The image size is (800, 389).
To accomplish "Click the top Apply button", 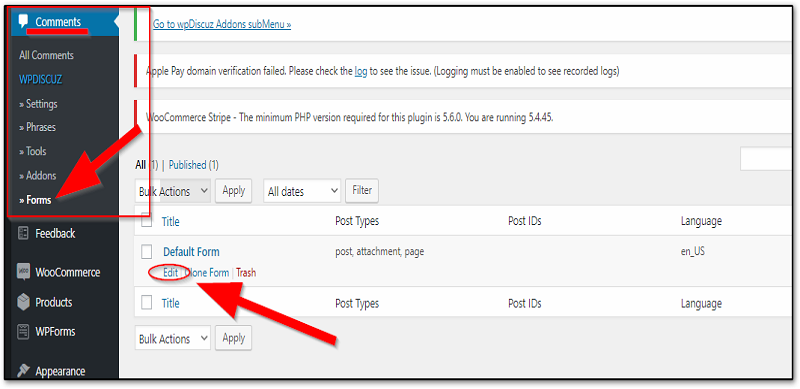I will [x=234, y=191].
